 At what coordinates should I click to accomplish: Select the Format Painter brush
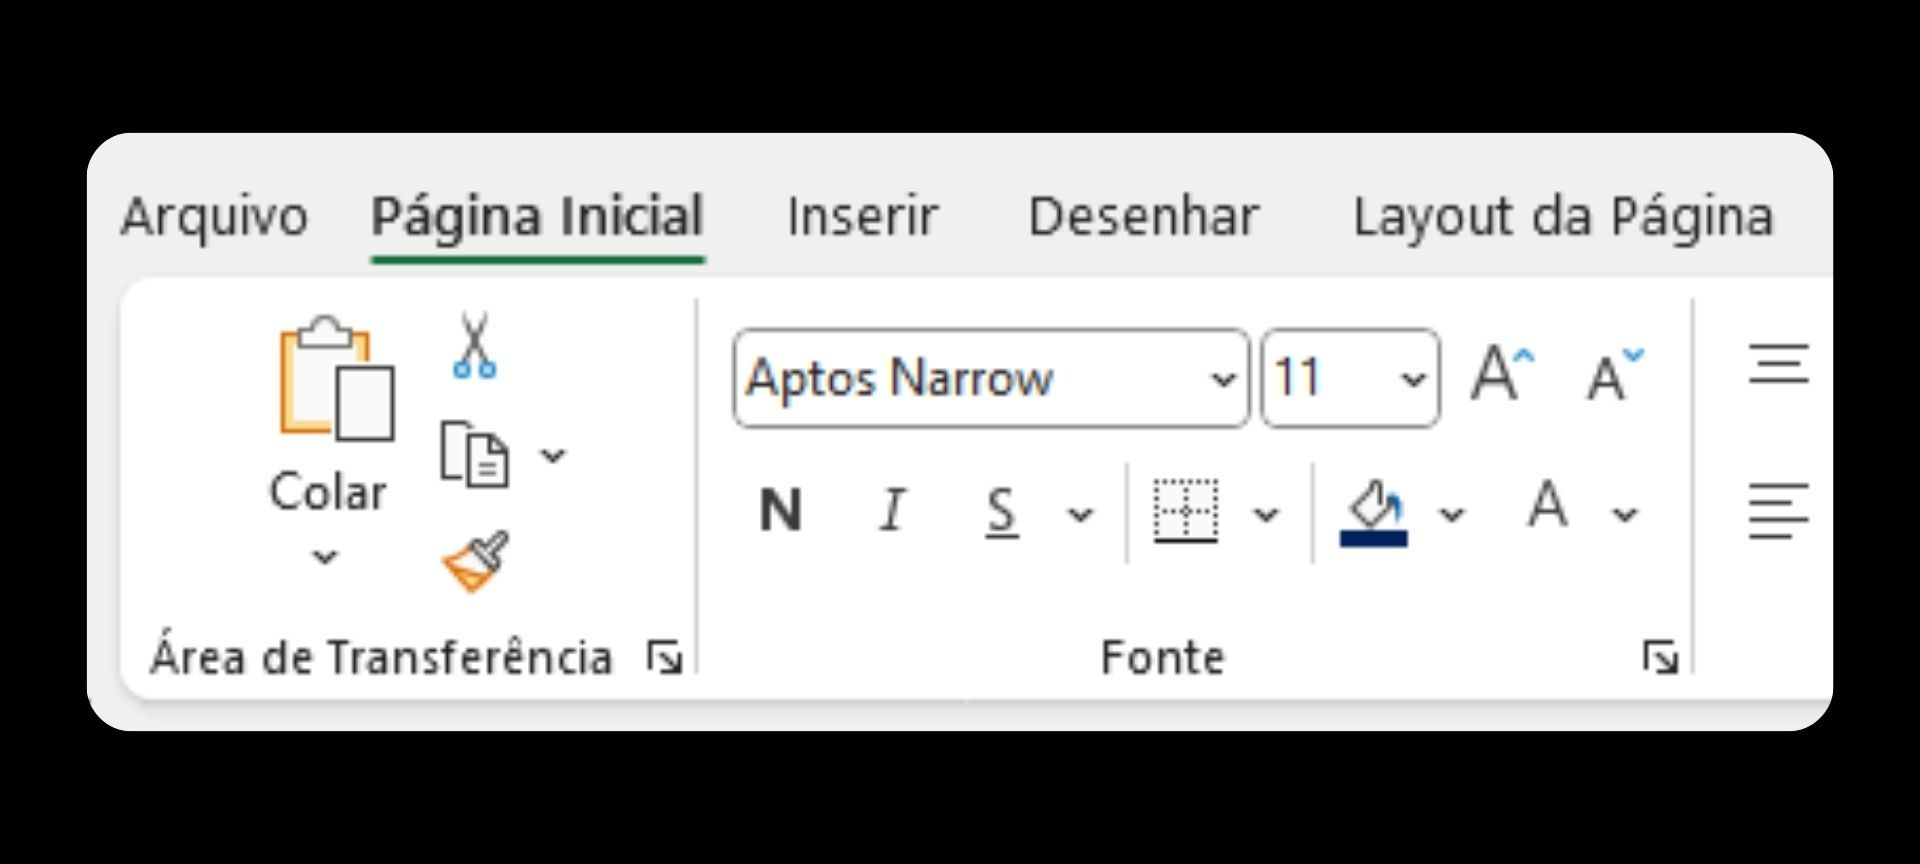point(476,562)
